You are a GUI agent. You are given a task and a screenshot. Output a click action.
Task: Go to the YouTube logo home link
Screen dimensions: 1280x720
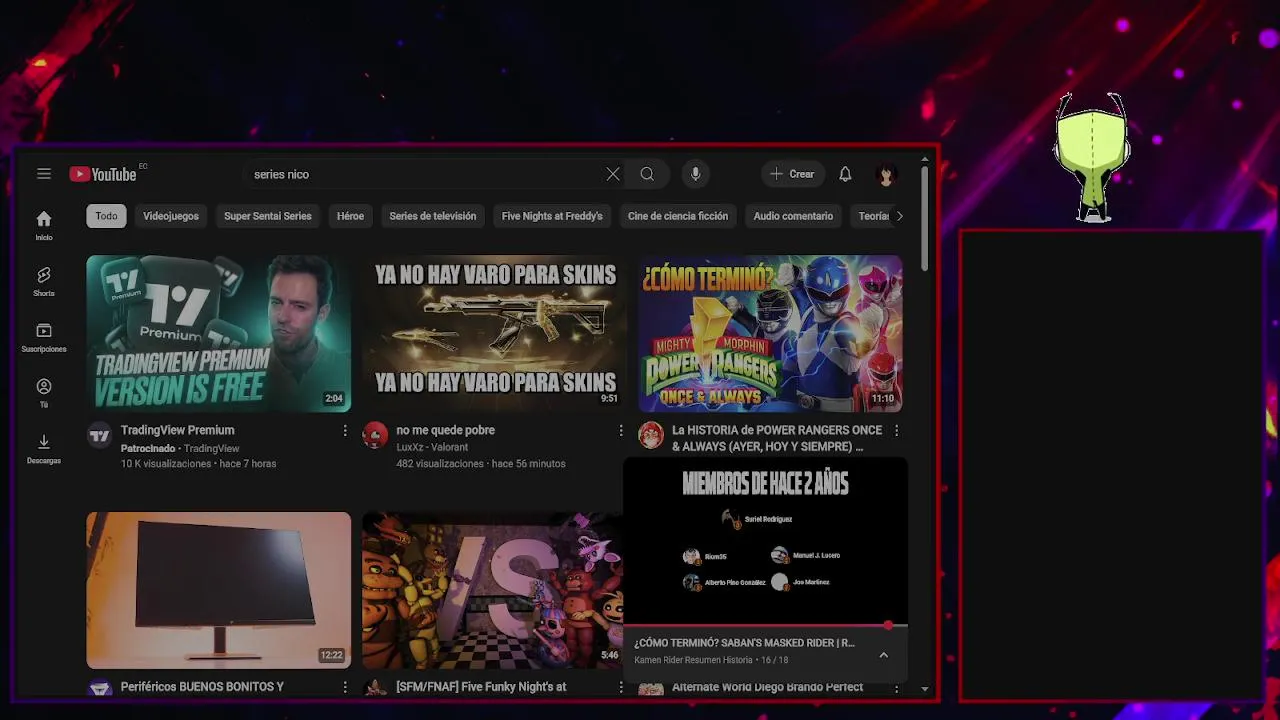tap(103, 174)
